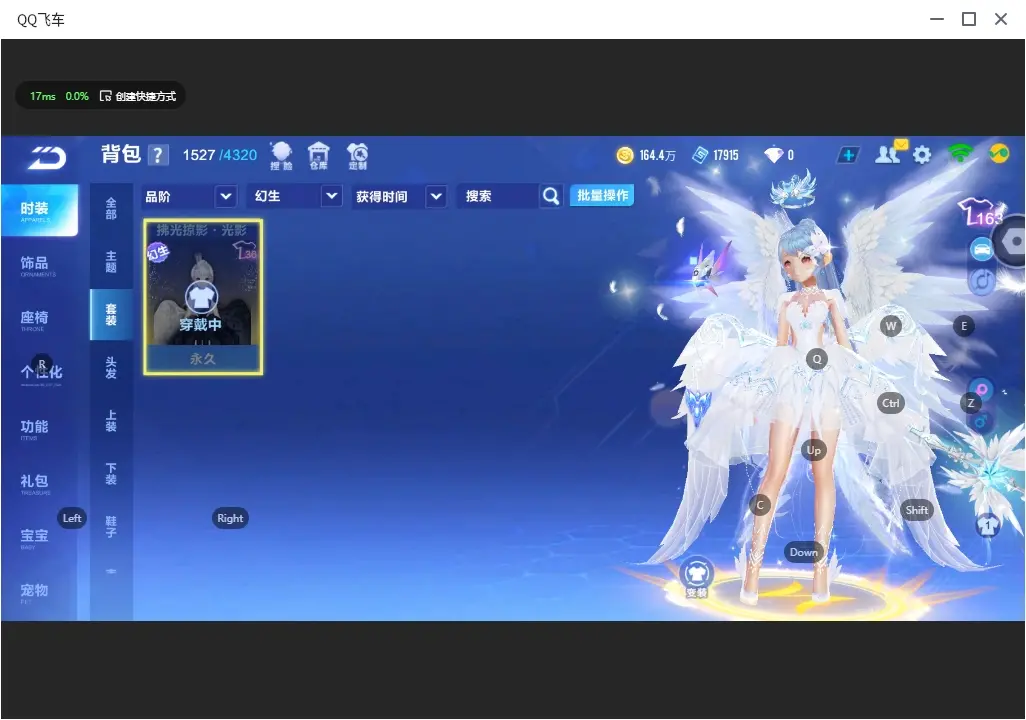1026x720 pixels.
Task: Open the backpack help question mark
Action: [158, 155]
